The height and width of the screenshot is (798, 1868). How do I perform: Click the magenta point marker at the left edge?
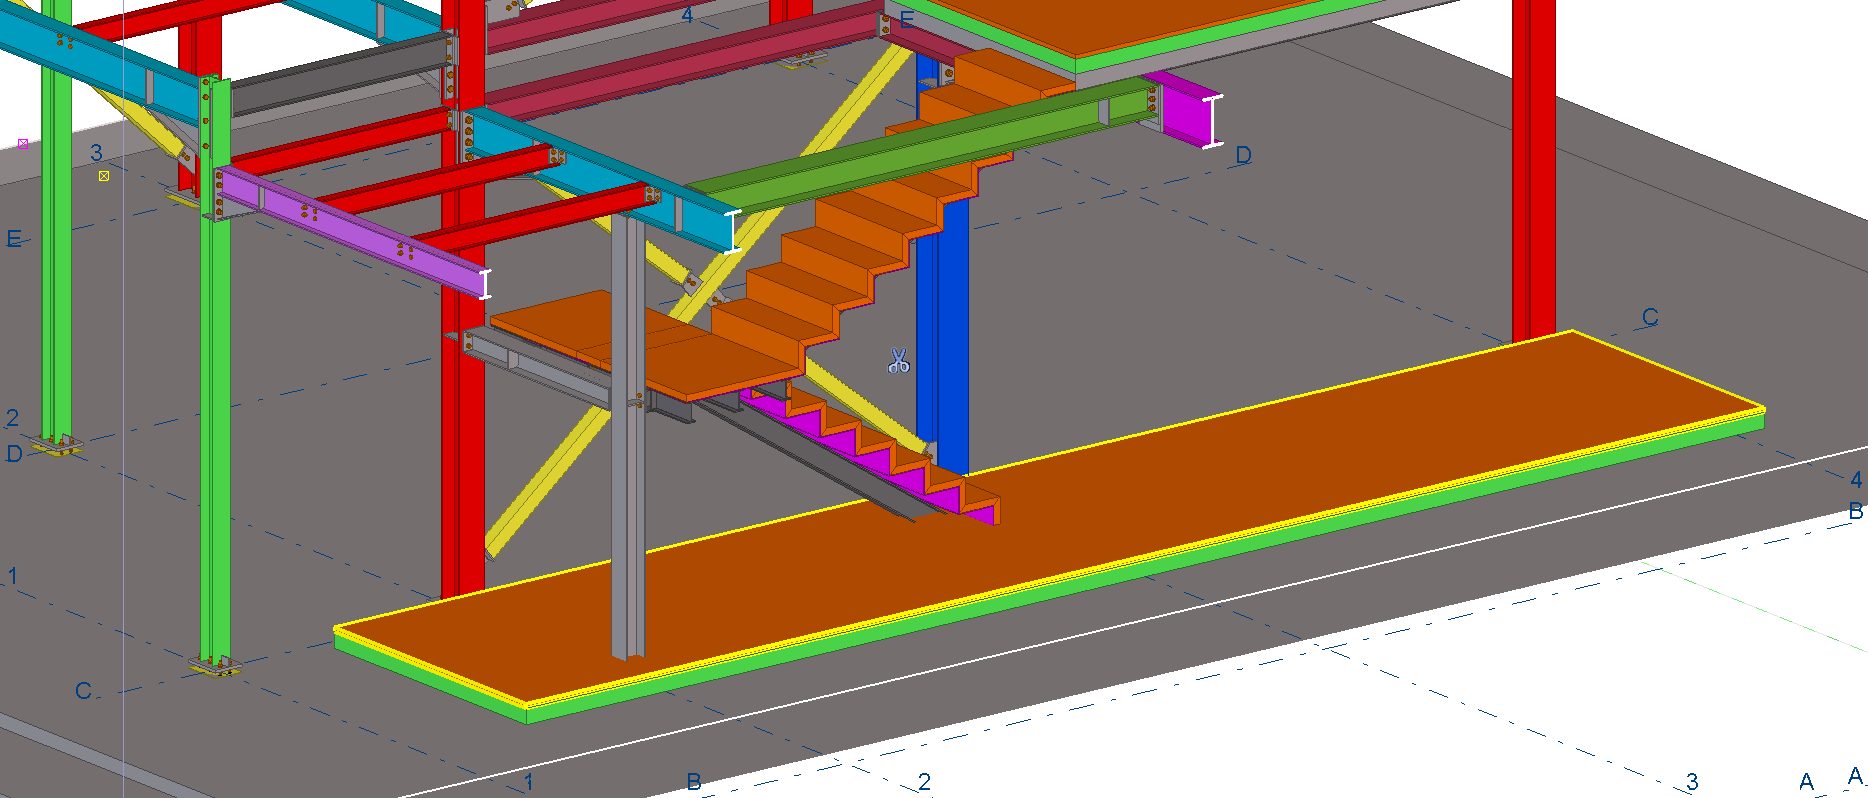(23, 144)
